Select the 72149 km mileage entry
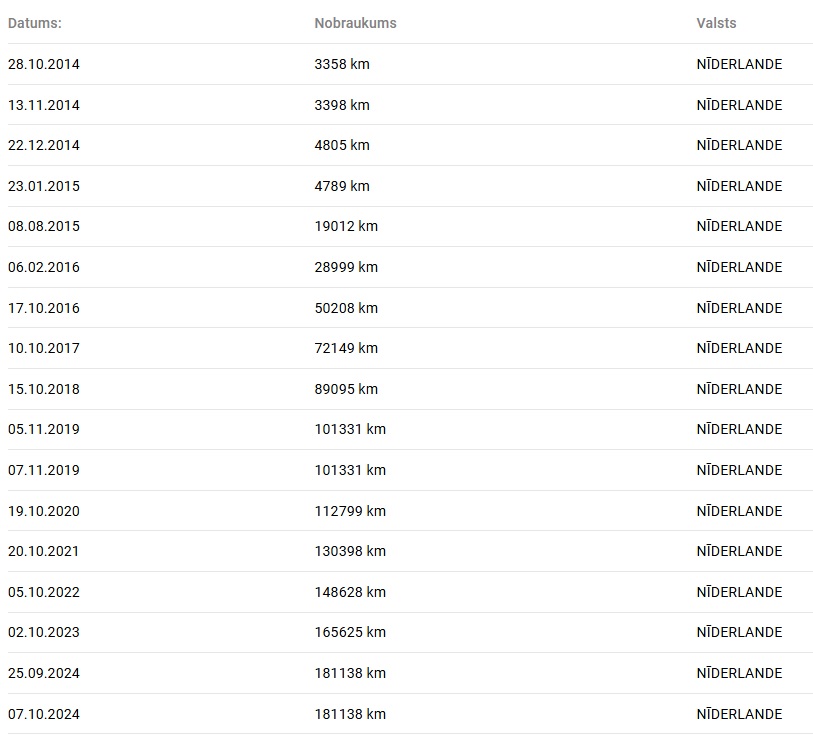This screenshot has height=737, width=813. tap(346, 348)
